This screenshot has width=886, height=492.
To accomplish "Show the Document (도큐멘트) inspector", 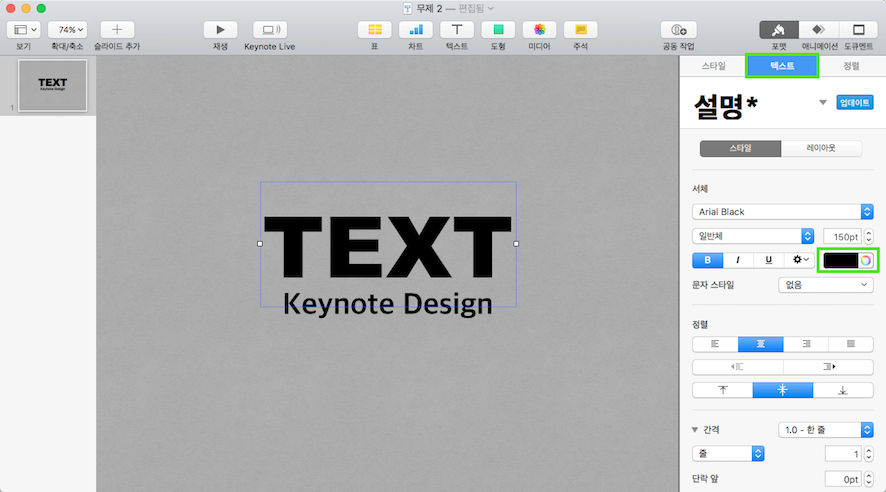I will pos(858,29).
